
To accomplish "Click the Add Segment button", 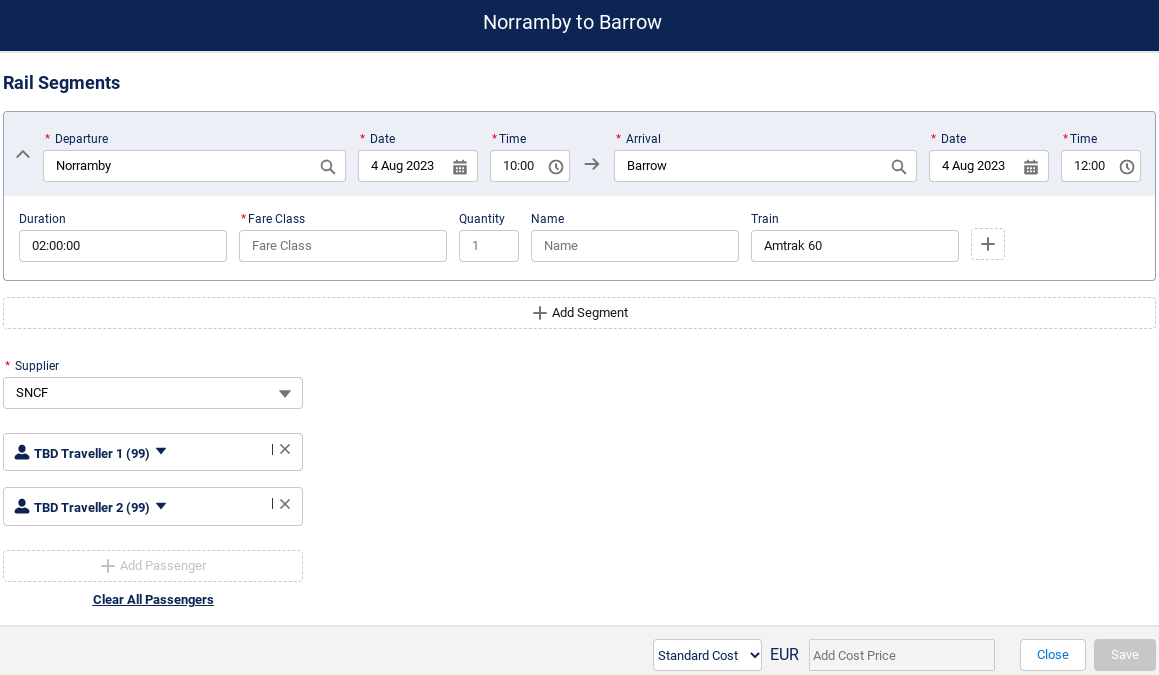I will tap(580, 313).
